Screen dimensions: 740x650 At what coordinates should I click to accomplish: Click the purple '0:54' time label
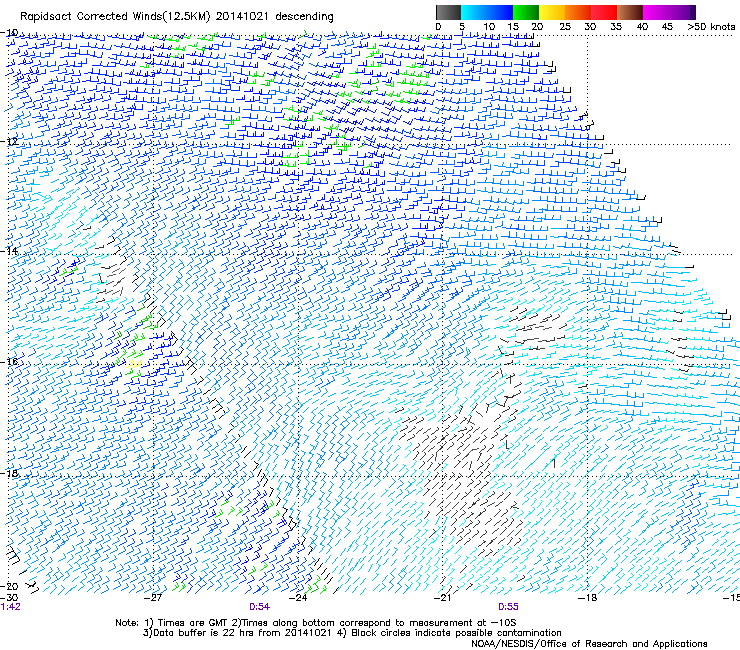click(x=260, y=607)
